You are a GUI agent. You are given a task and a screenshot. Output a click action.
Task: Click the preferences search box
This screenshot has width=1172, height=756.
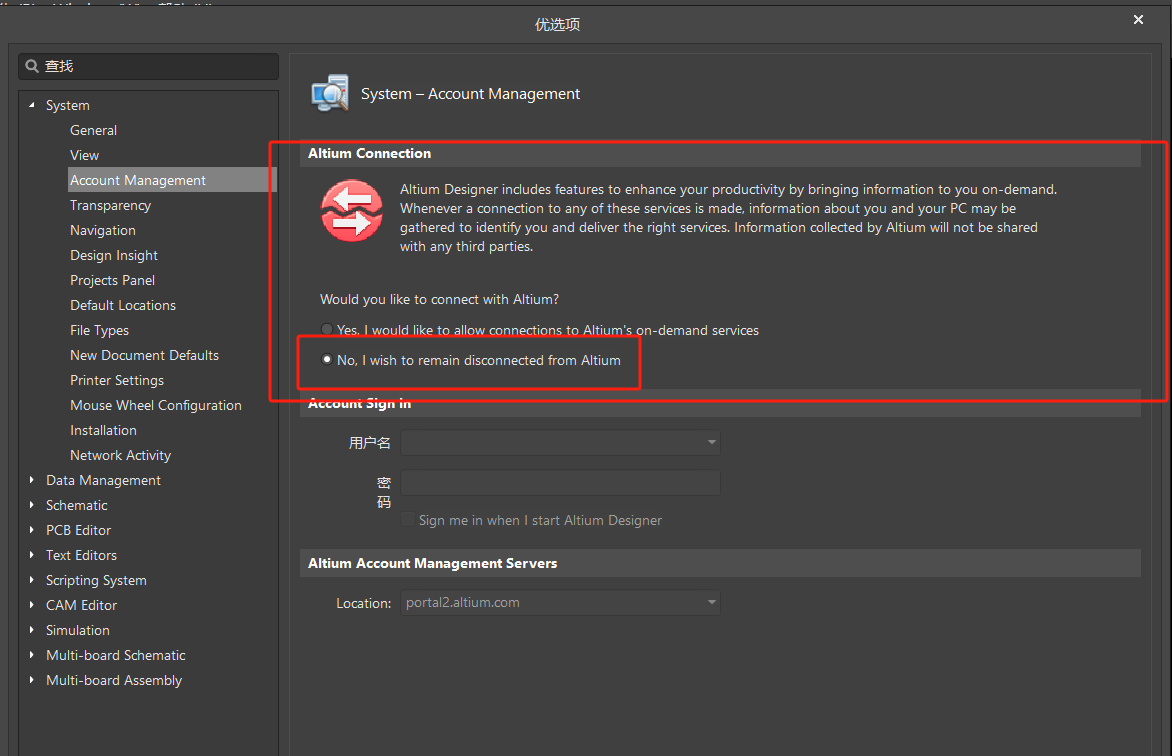coord(155,66)
